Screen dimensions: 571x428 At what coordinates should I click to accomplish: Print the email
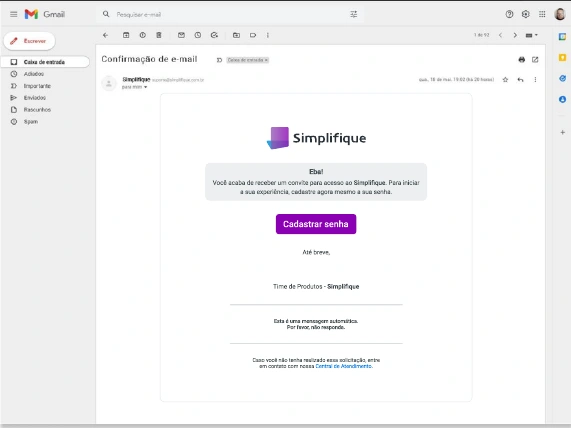point(521,59)
